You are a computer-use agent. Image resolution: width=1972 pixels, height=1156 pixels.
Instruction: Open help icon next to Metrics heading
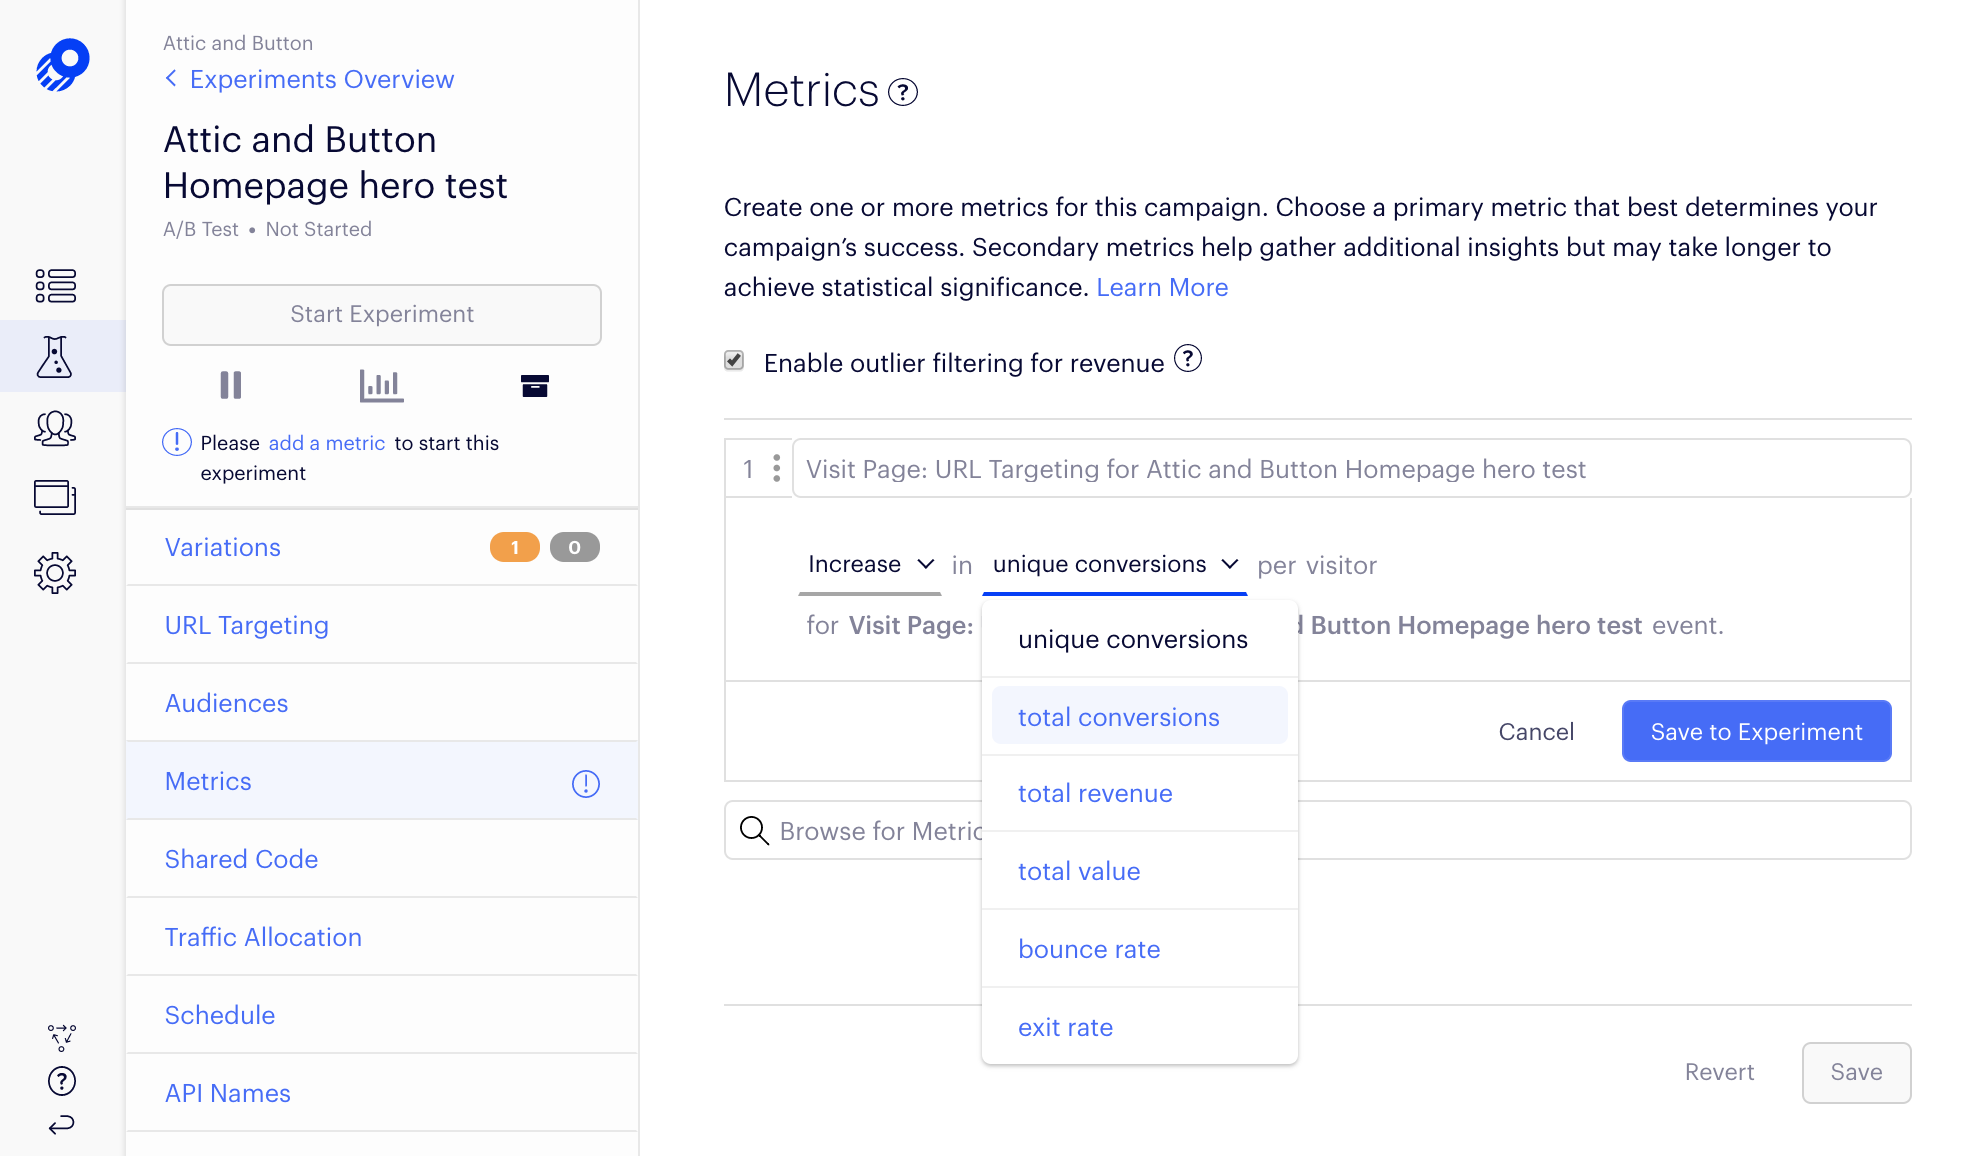pos(903,93)
